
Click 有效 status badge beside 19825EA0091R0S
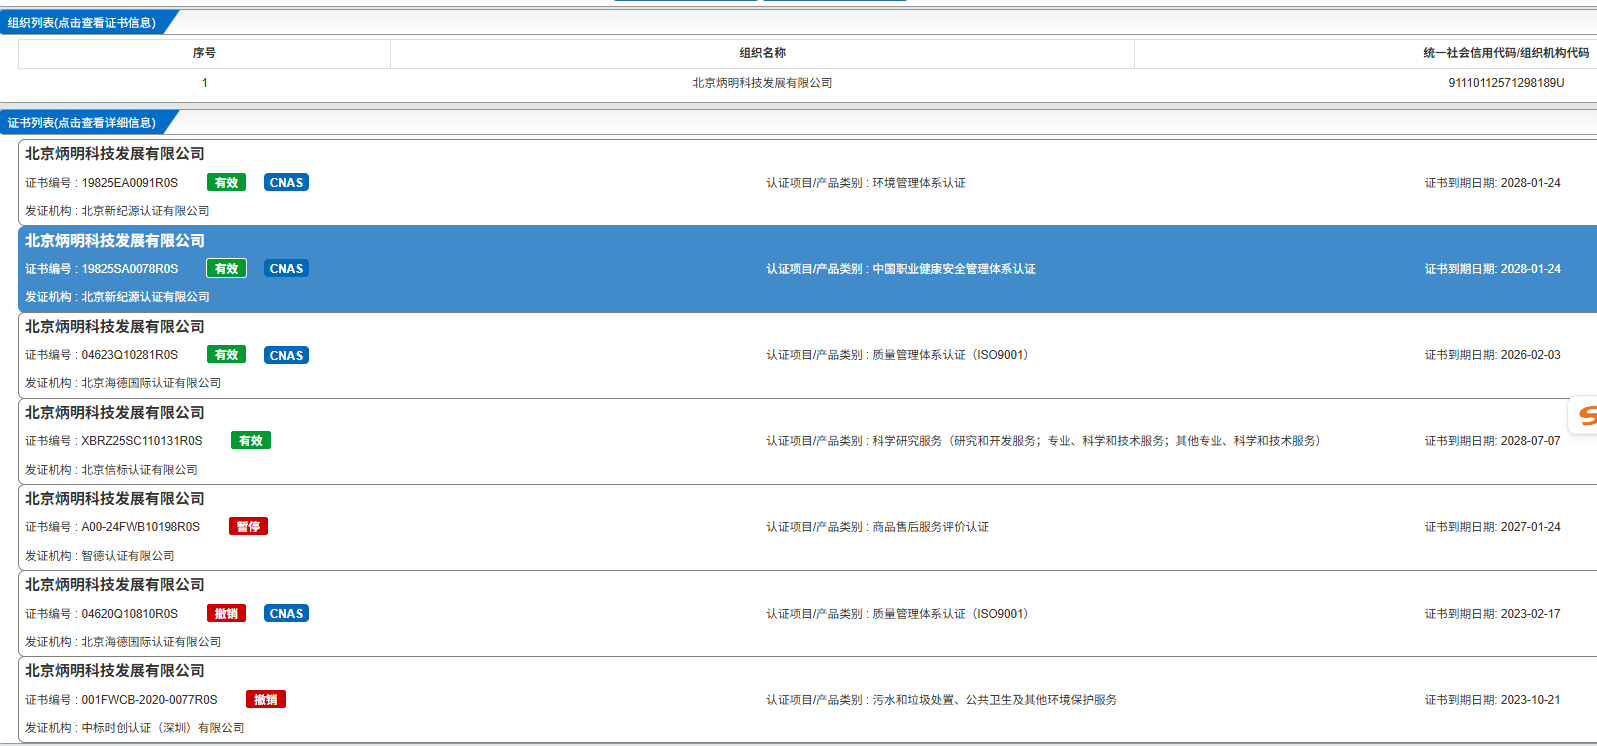226,182
